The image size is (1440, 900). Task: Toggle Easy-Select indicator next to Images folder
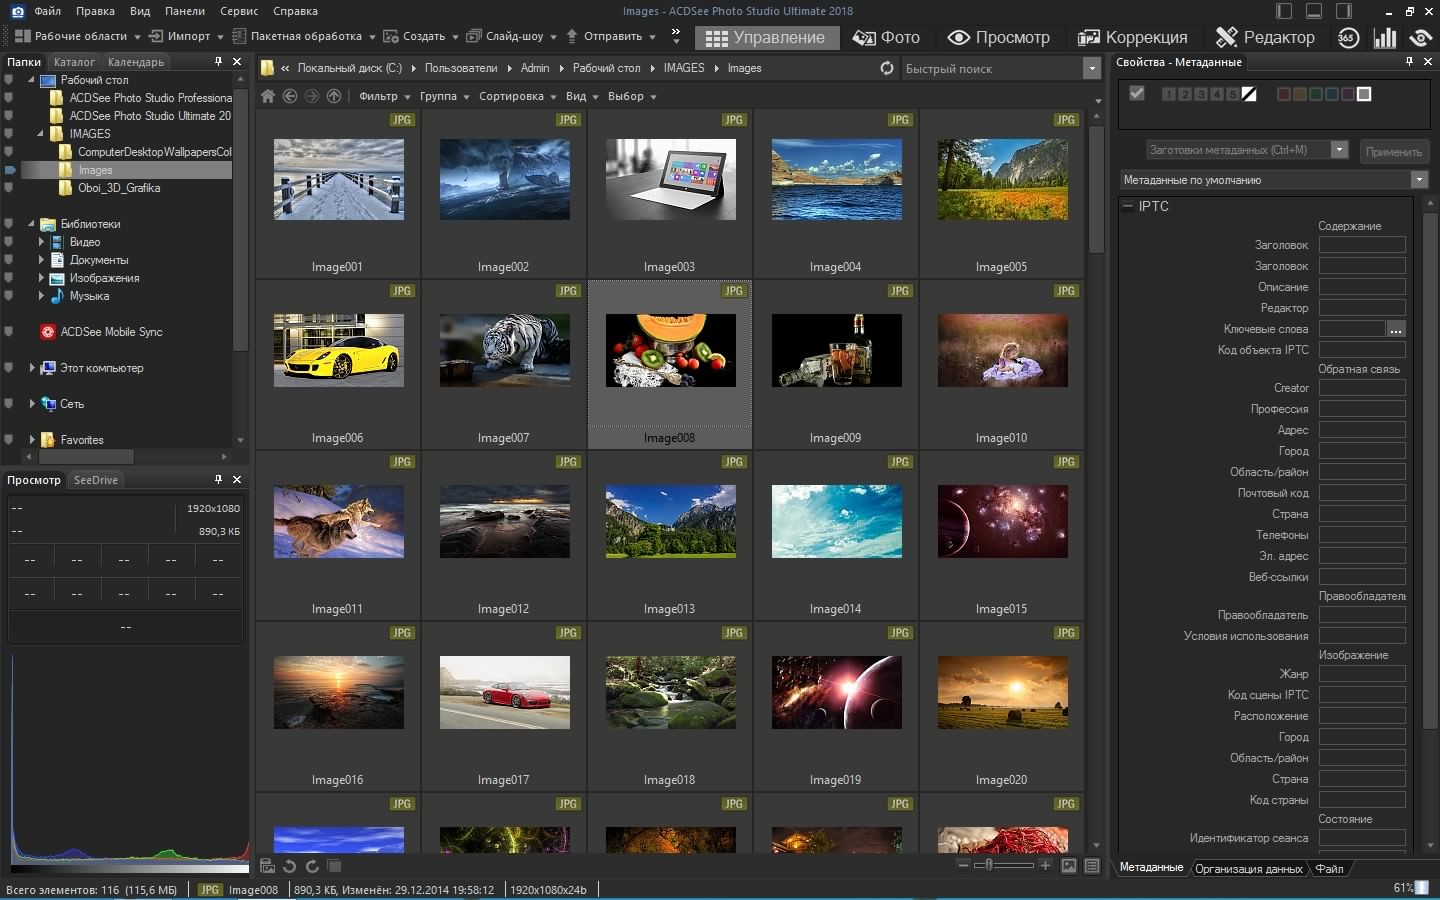[x=10, y=170]
